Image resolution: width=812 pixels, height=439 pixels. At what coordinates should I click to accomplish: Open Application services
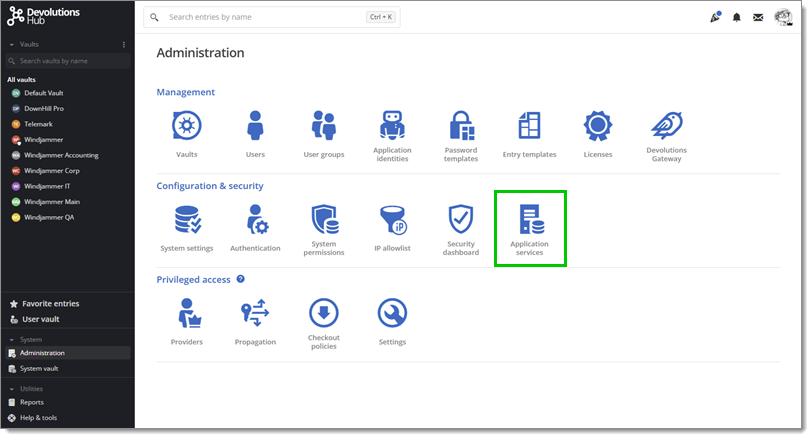pyautogui.click(x=529, y=230)
